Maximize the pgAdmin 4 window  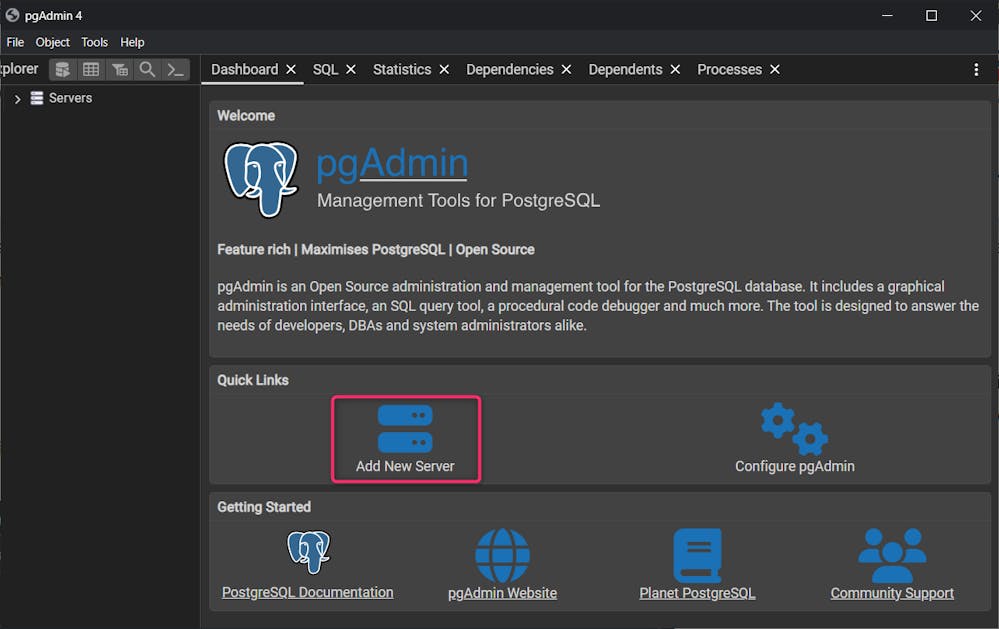pyautogui.click(x=931, y=15)
